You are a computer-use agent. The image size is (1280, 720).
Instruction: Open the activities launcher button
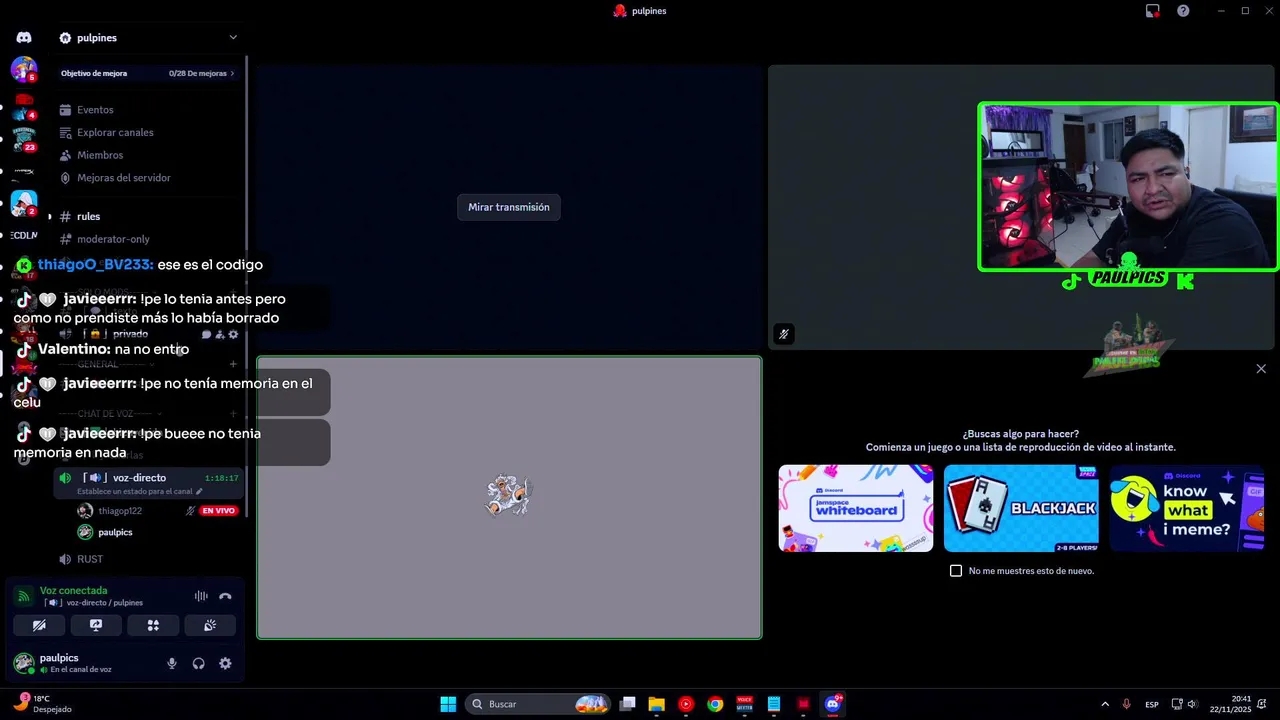[153, 625]
